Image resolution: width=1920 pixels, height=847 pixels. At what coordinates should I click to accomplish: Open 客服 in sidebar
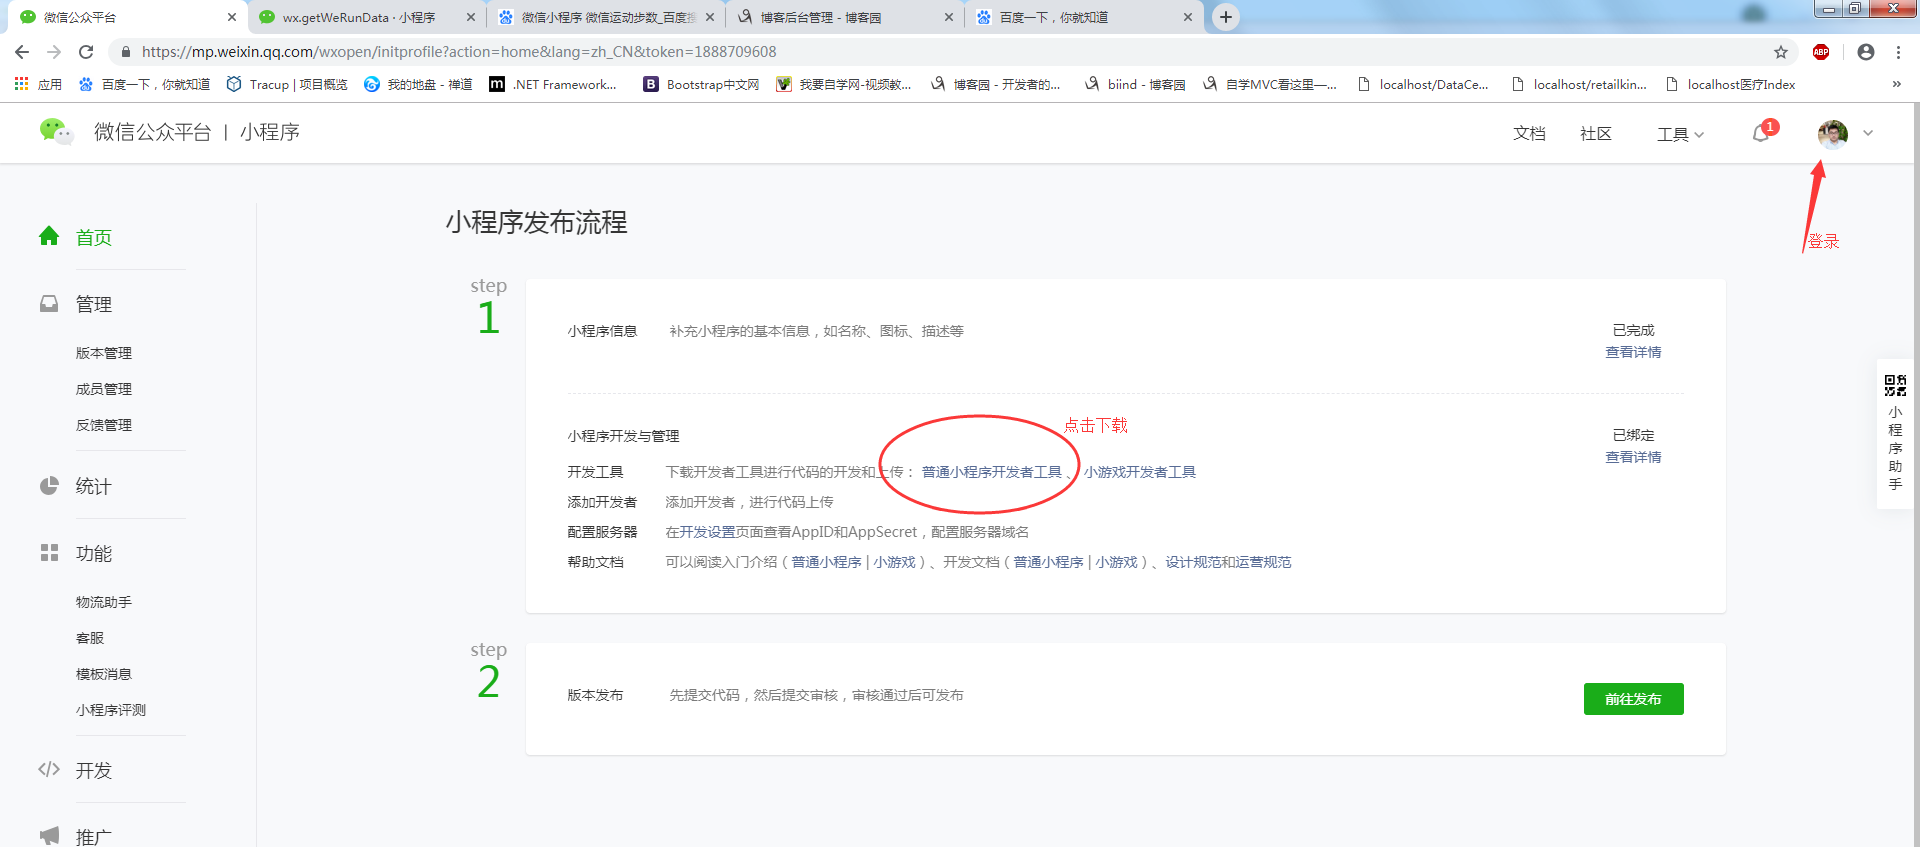90,638
